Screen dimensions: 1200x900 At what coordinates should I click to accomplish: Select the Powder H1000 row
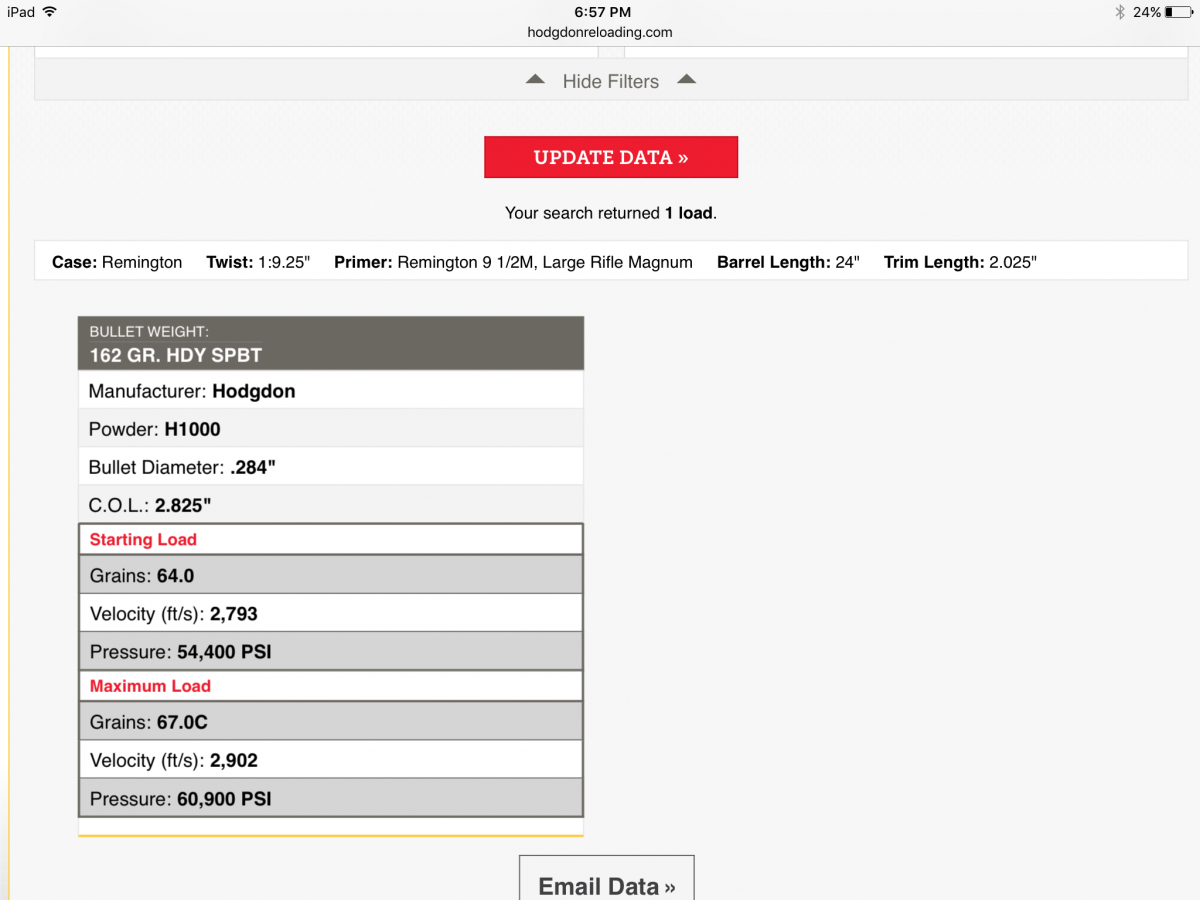click(330, 429)
